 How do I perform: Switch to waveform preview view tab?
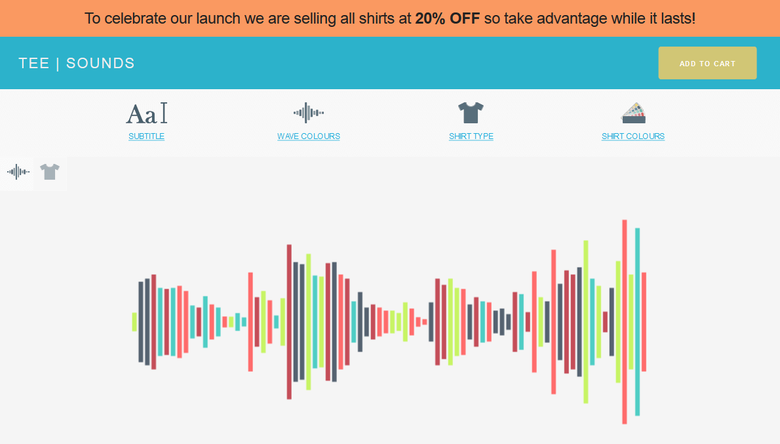click(17, 173)
